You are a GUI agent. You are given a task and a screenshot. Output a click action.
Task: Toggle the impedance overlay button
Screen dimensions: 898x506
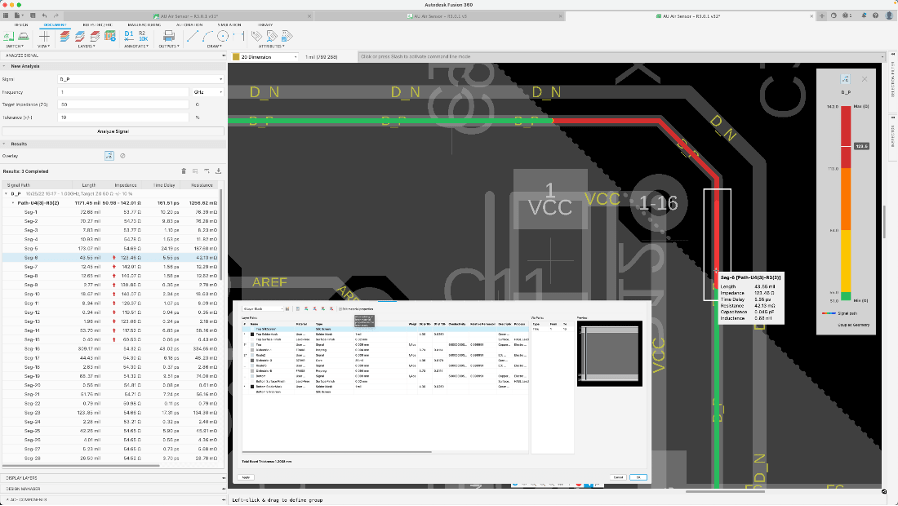[109, 156]
